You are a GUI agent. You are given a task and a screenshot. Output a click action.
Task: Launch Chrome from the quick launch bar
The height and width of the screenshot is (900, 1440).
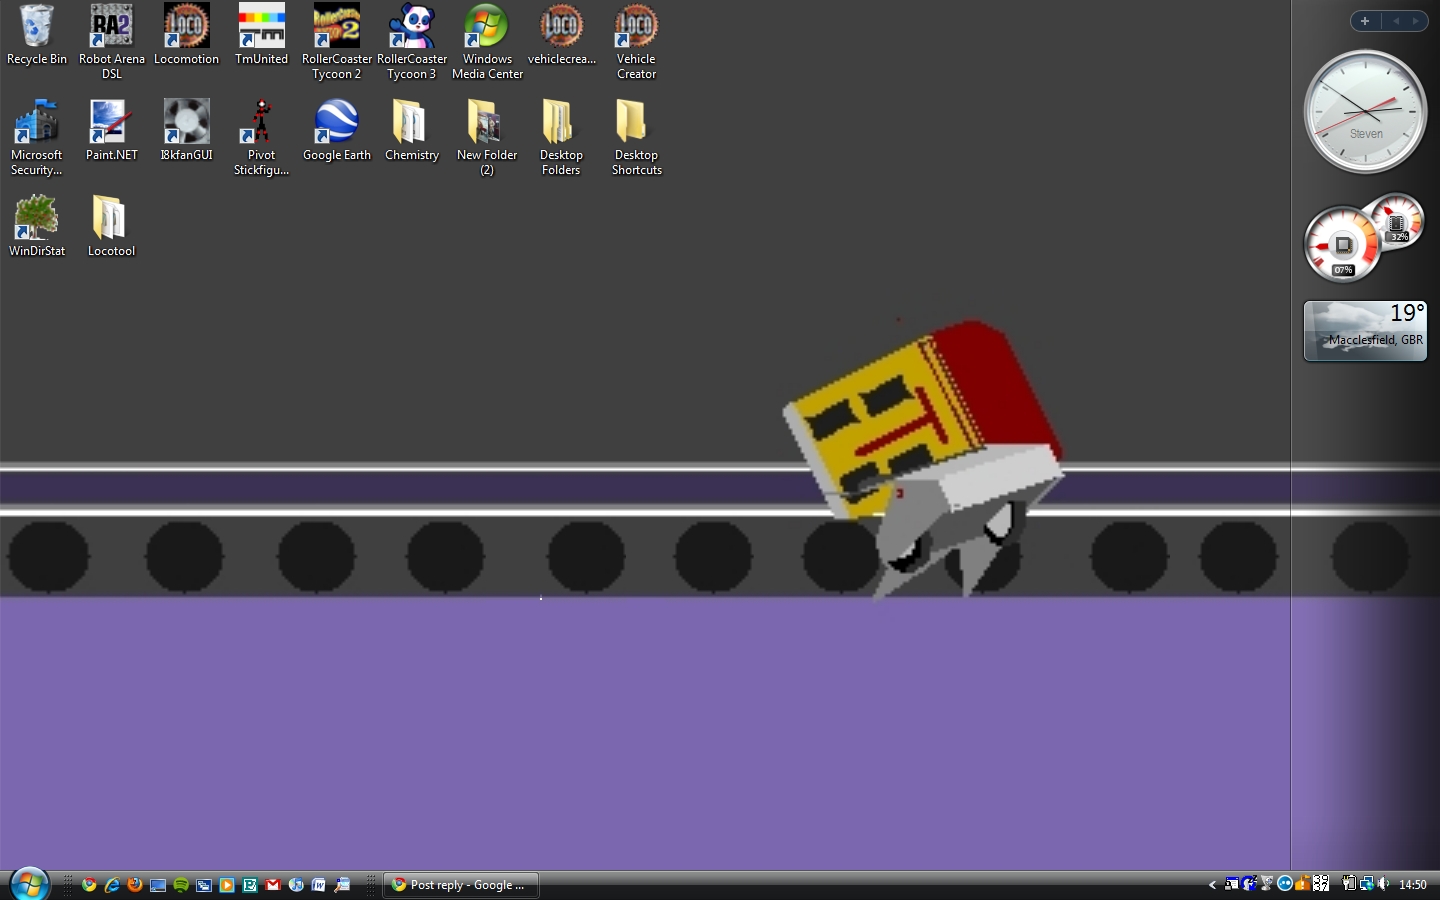89,885
